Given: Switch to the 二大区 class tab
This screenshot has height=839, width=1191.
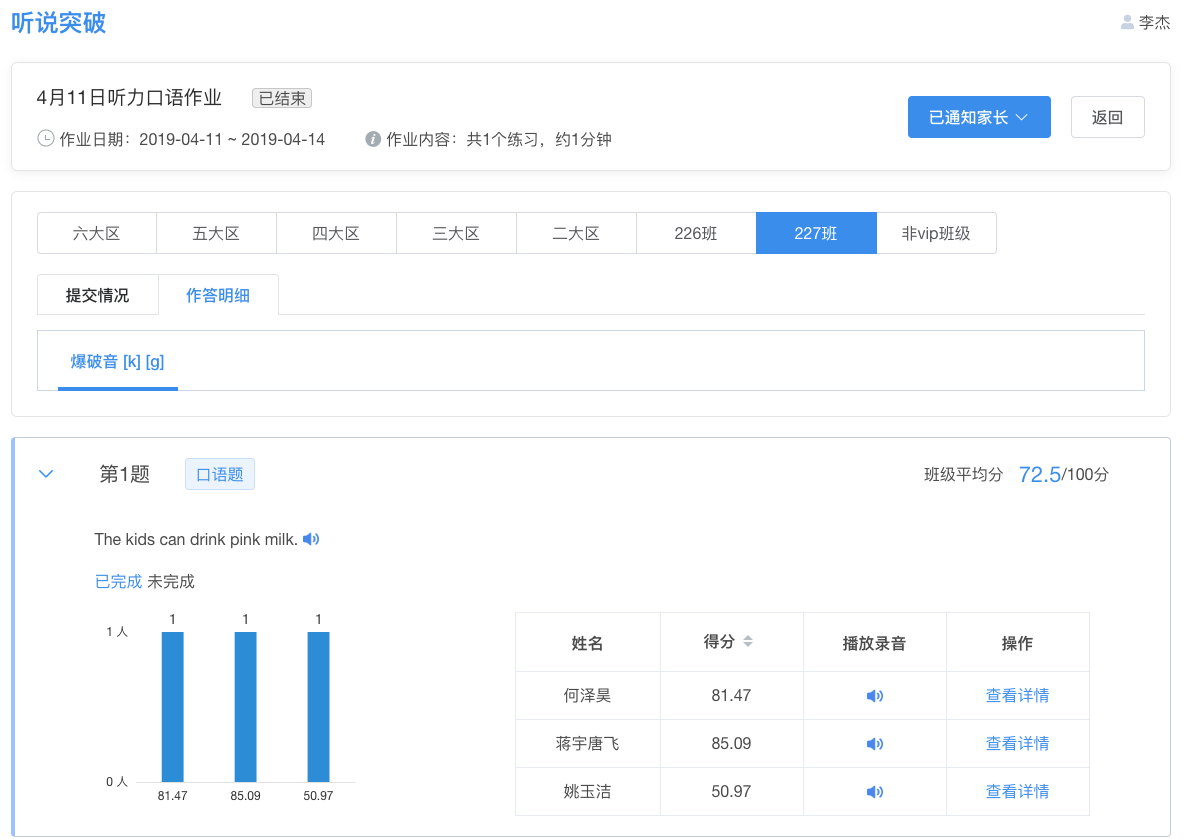Looking at the screenshot, I should [x=577, y=233].
